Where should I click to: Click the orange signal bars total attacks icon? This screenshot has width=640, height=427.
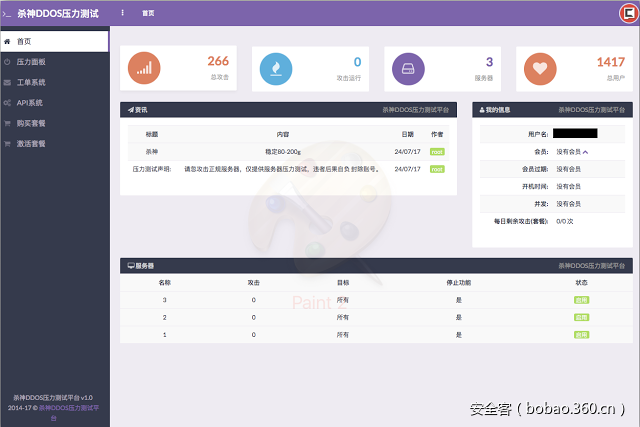145,68
